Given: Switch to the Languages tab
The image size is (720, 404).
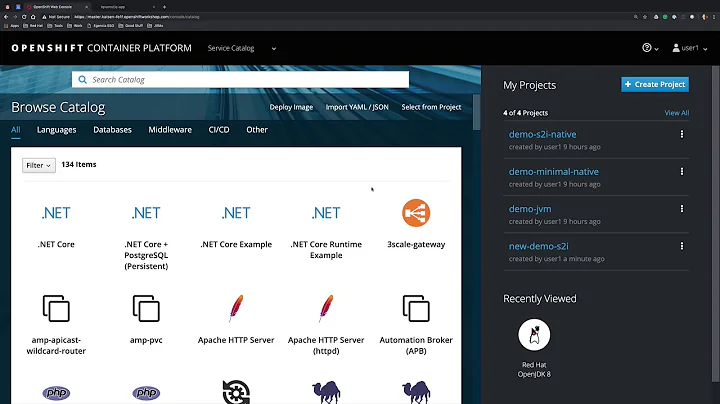Looking at the screenshot, I should pyautogui.click(x=56, y=130).
